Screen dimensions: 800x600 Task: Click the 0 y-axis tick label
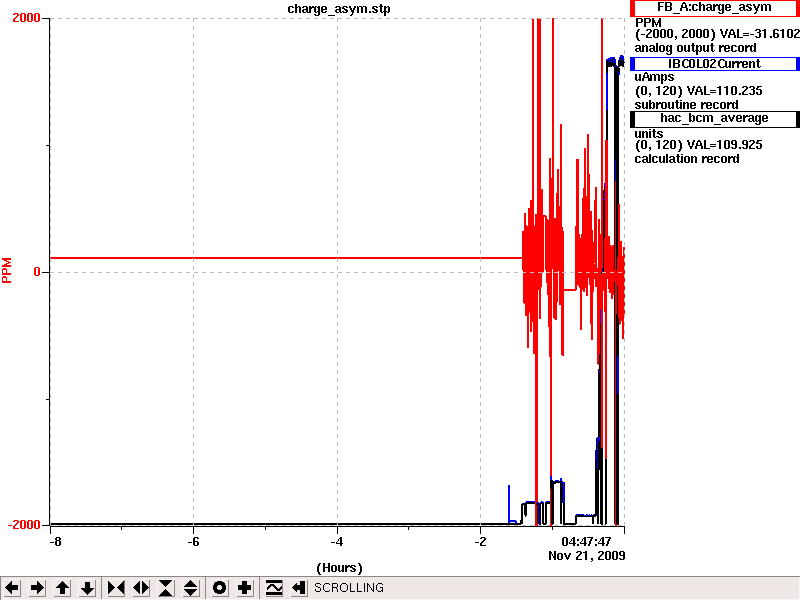37,272
